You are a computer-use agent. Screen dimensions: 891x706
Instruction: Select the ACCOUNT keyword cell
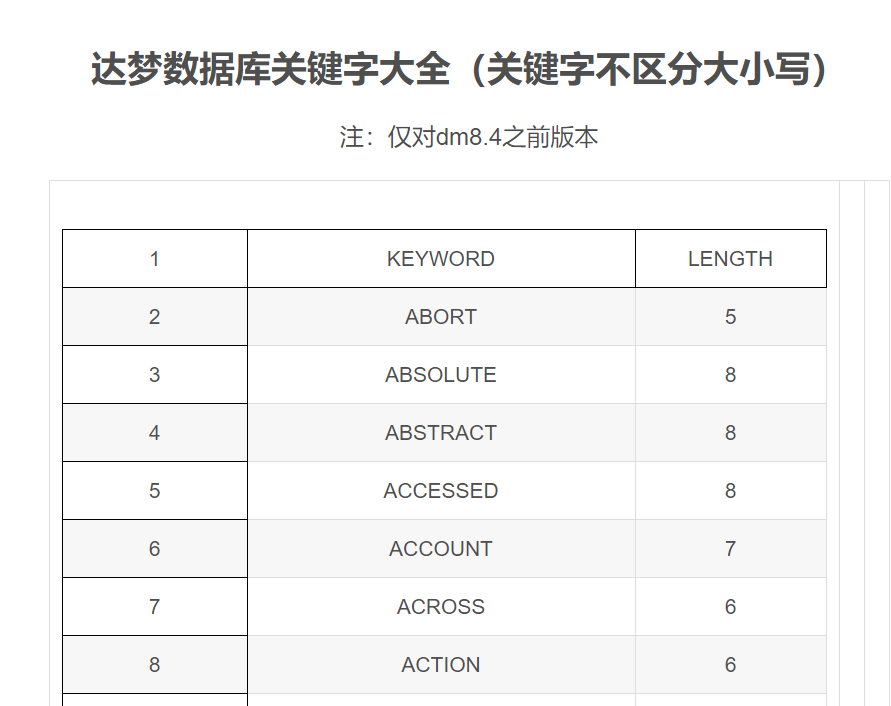[441, 549]
